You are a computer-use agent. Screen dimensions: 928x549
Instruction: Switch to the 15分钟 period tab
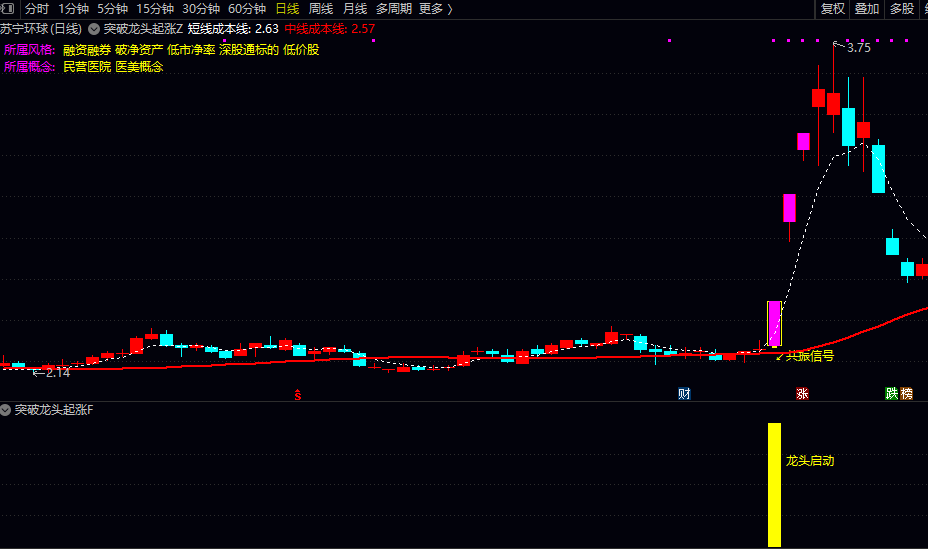[x=155, y=9]
